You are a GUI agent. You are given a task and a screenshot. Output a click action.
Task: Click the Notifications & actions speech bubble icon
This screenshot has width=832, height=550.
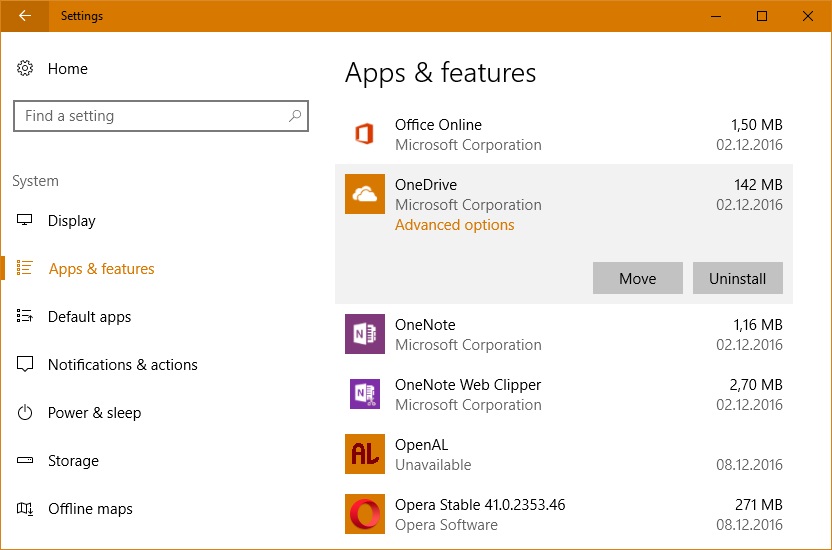[24, 364]
